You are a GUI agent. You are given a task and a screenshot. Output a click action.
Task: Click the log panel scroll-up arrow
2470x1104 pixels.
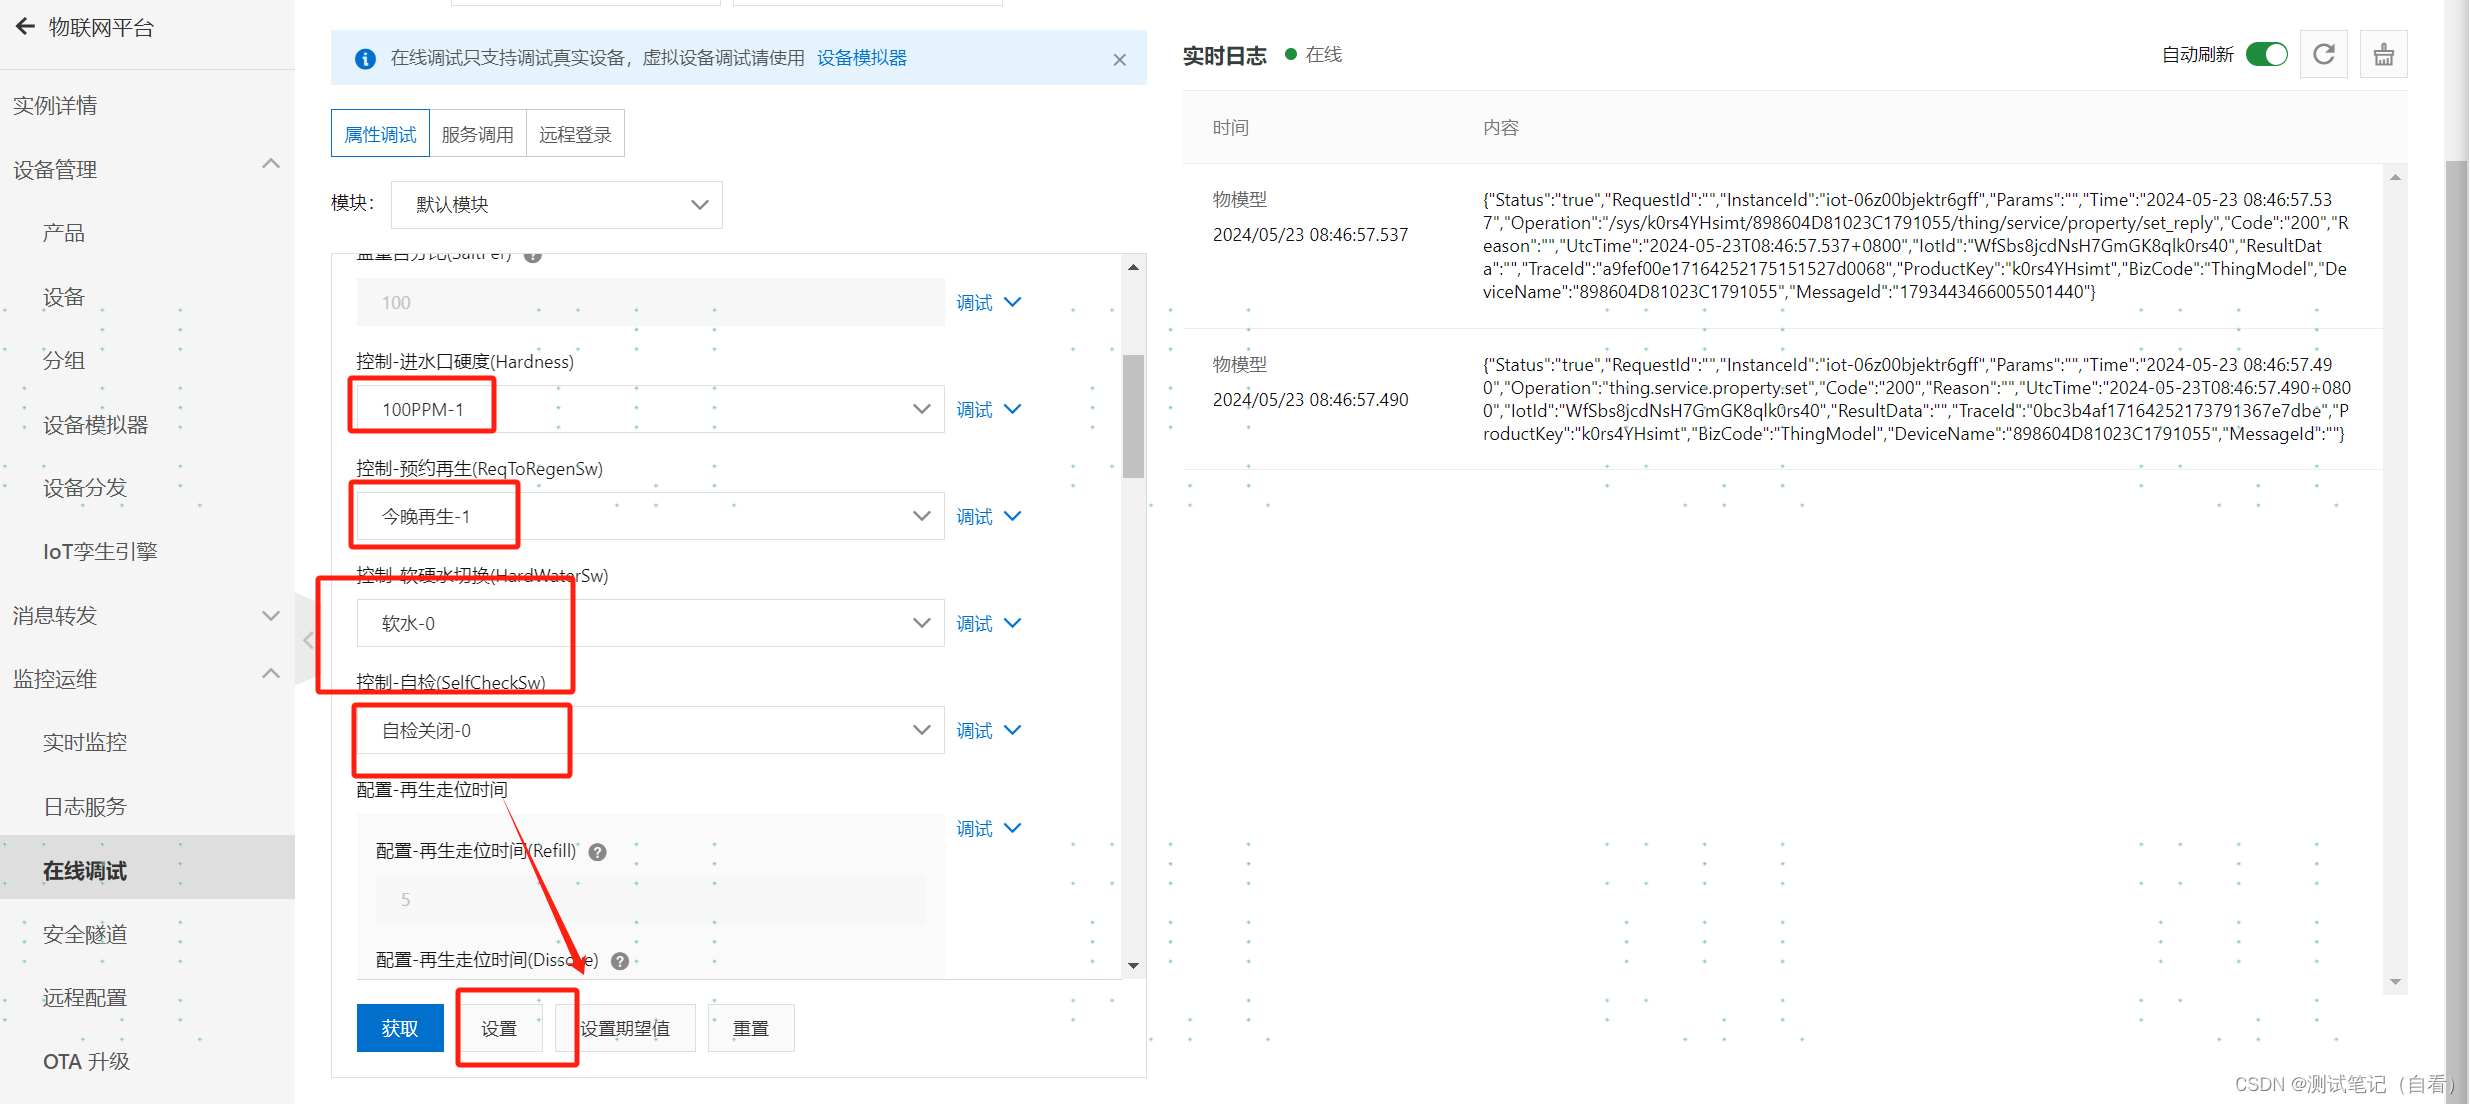[x=2395, y=177]
